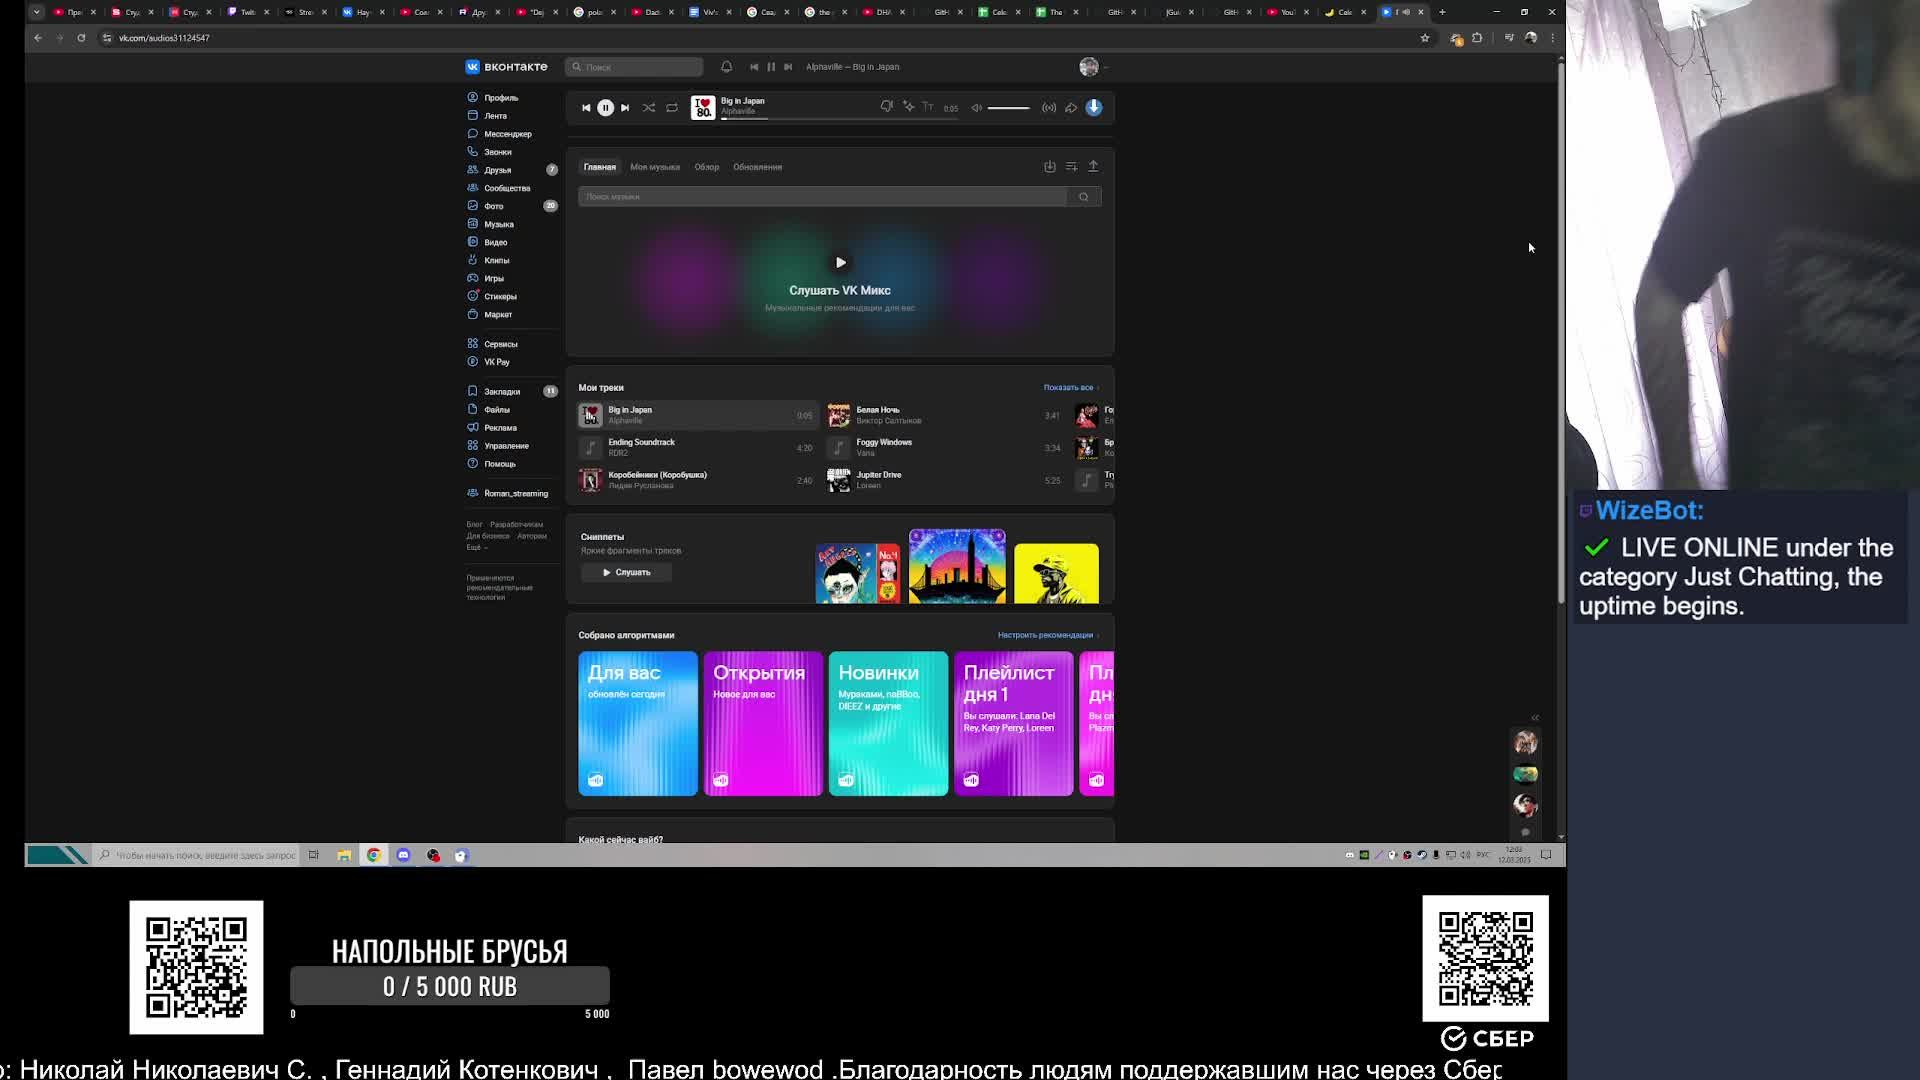This screenshot has height=1080, width=1920.
Task: Toggle shuffle in the music player
Action: pyautogui.click(x=649, y=108)
